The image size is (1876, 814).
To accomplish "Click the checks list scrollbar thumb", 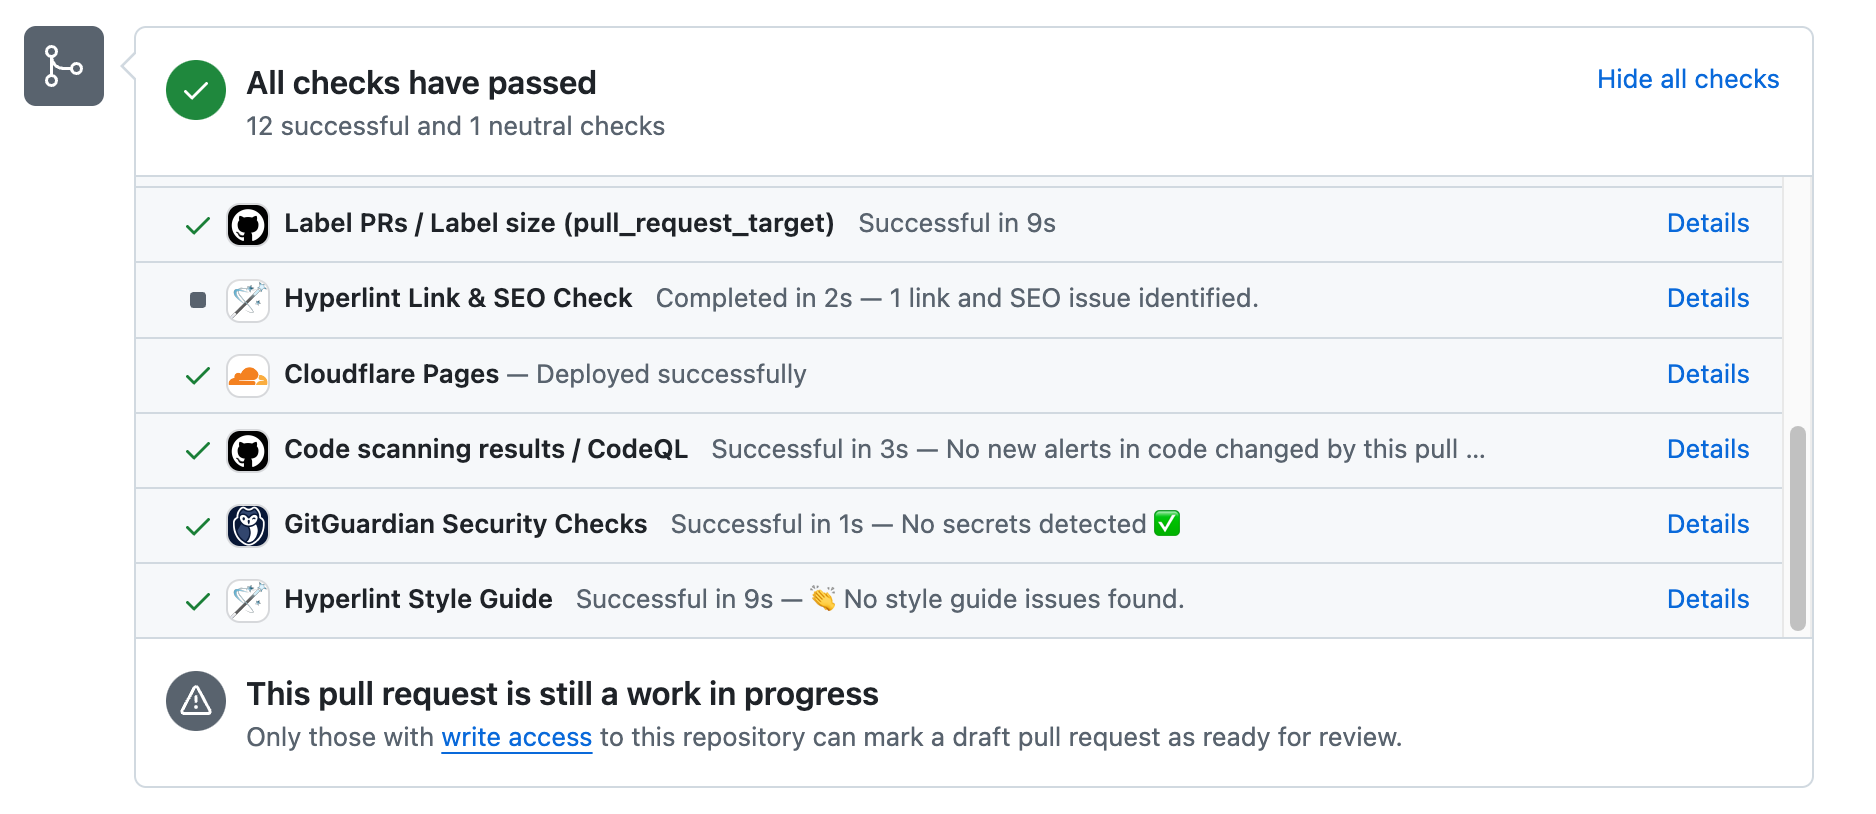I will pyautogui.click(x=1797, y=528).
